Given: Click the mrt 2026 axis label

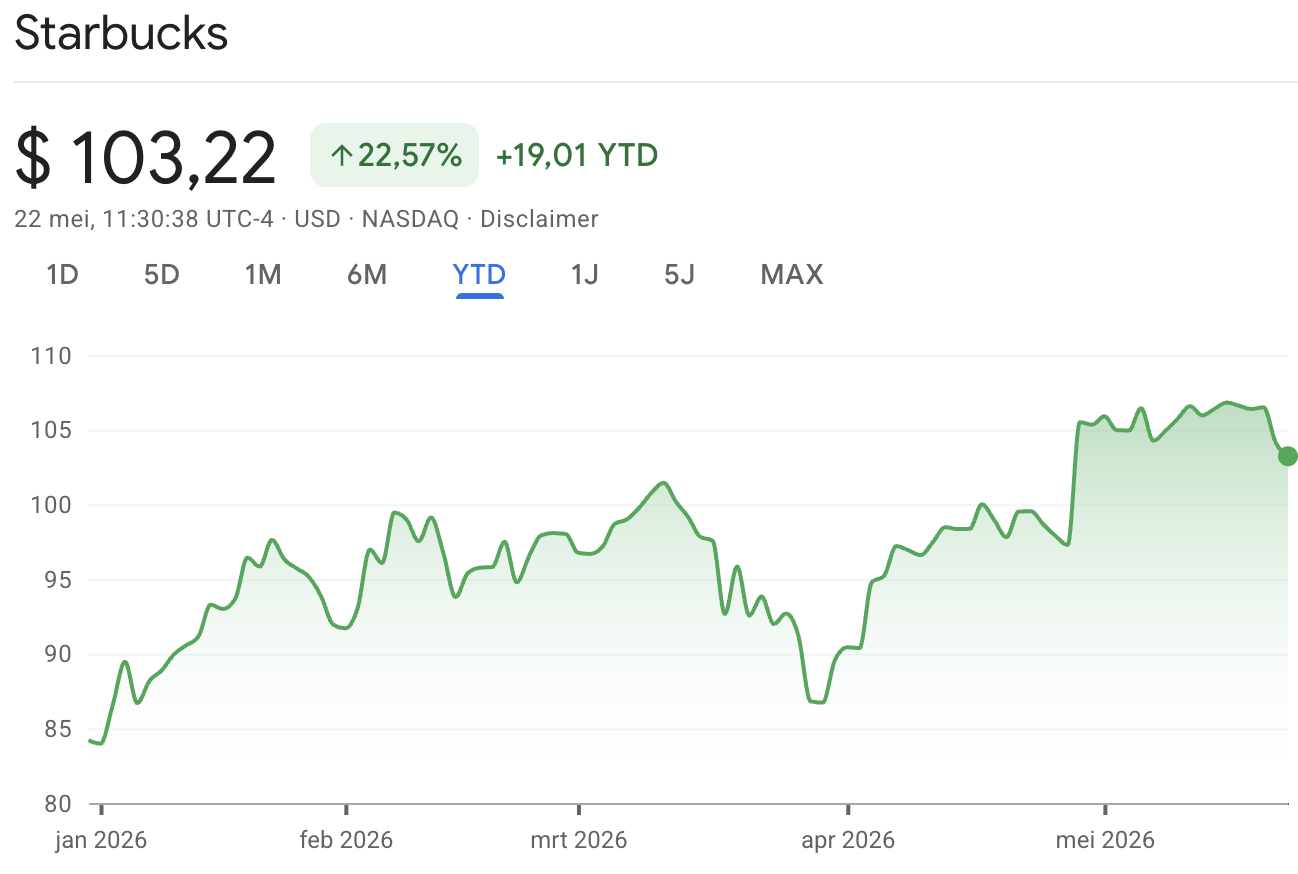Looking at the screenshot, I should coord(578,839).
